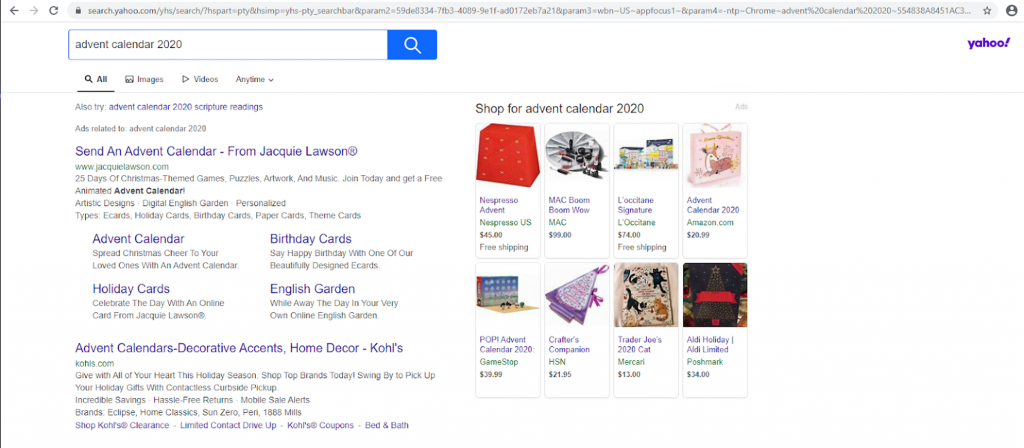Open the Kohl's Advent Calendars ad link
Screen dimensions: 1024x448
pos(239,348)
